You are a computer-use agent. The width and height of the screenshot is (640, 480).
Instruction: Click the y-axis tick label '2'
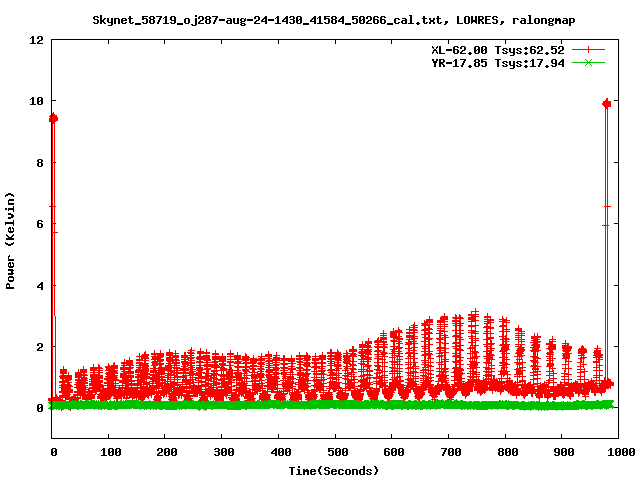point(40,347)
